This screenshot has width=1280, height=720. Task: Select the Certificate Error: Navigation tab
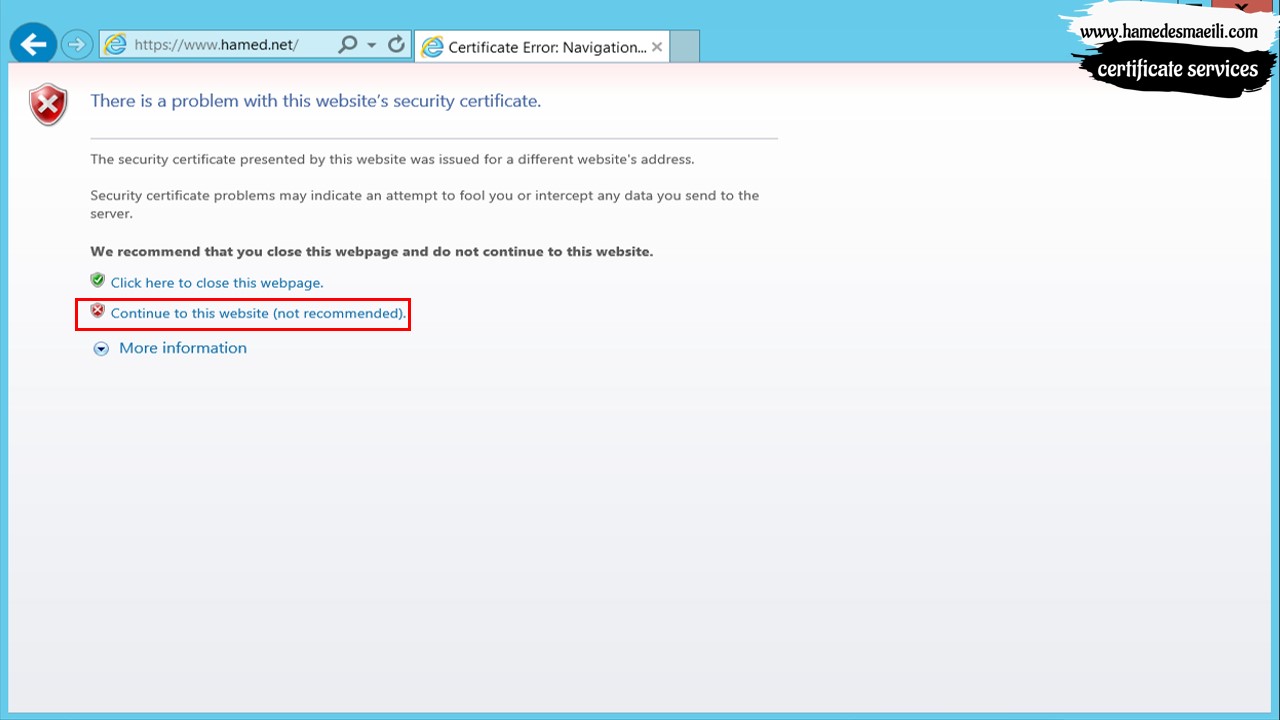coord(541,47)
